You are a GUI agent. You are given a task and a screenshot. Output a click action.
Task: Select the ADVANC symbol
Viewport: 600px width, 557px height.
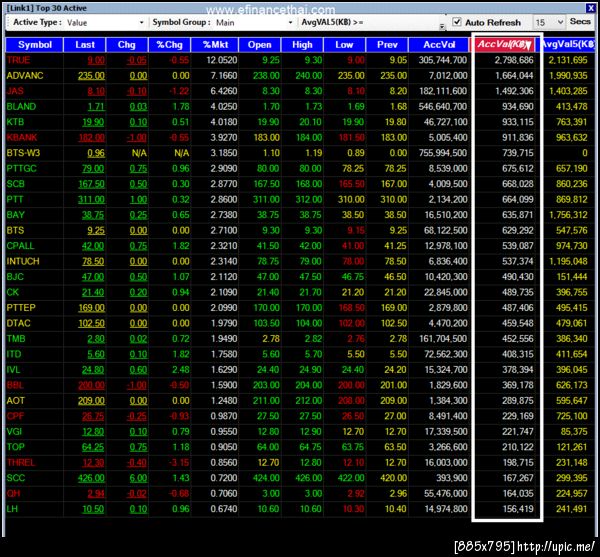point(25,75)
